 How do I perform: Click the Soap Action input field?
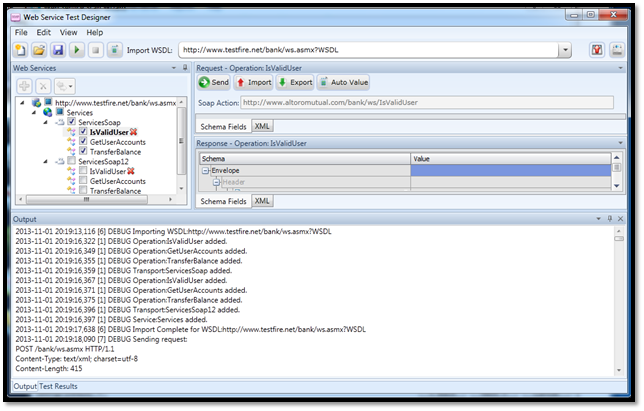(425, 101)
